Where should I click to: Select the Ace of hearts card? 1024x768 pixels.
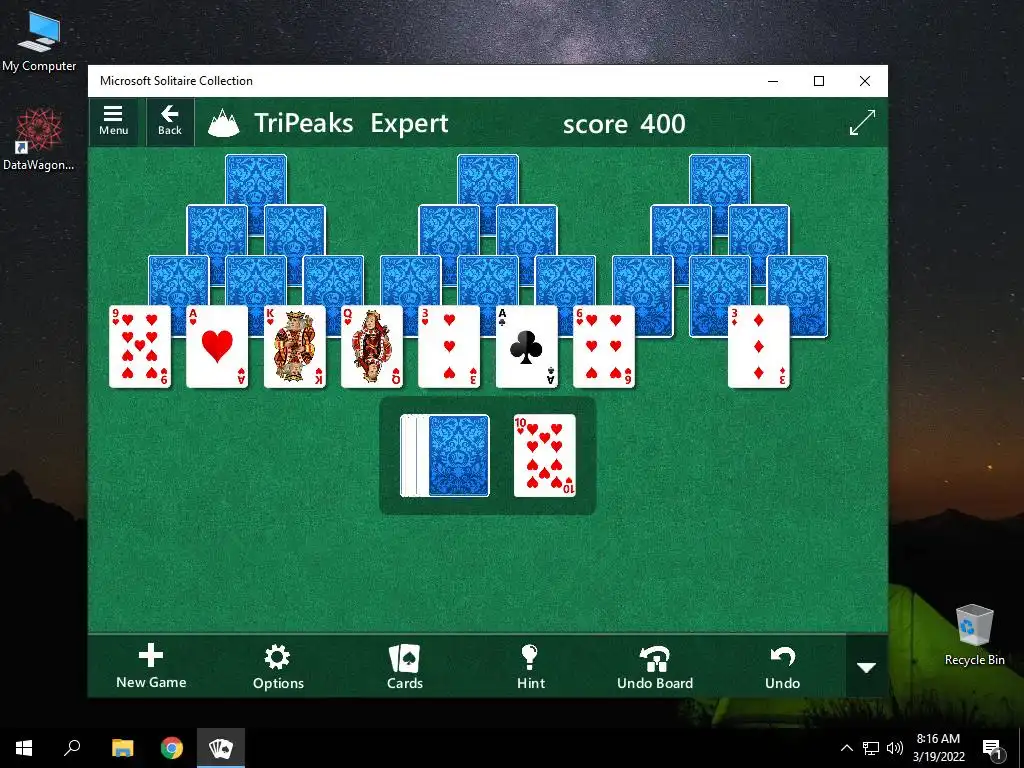point(217,347)
